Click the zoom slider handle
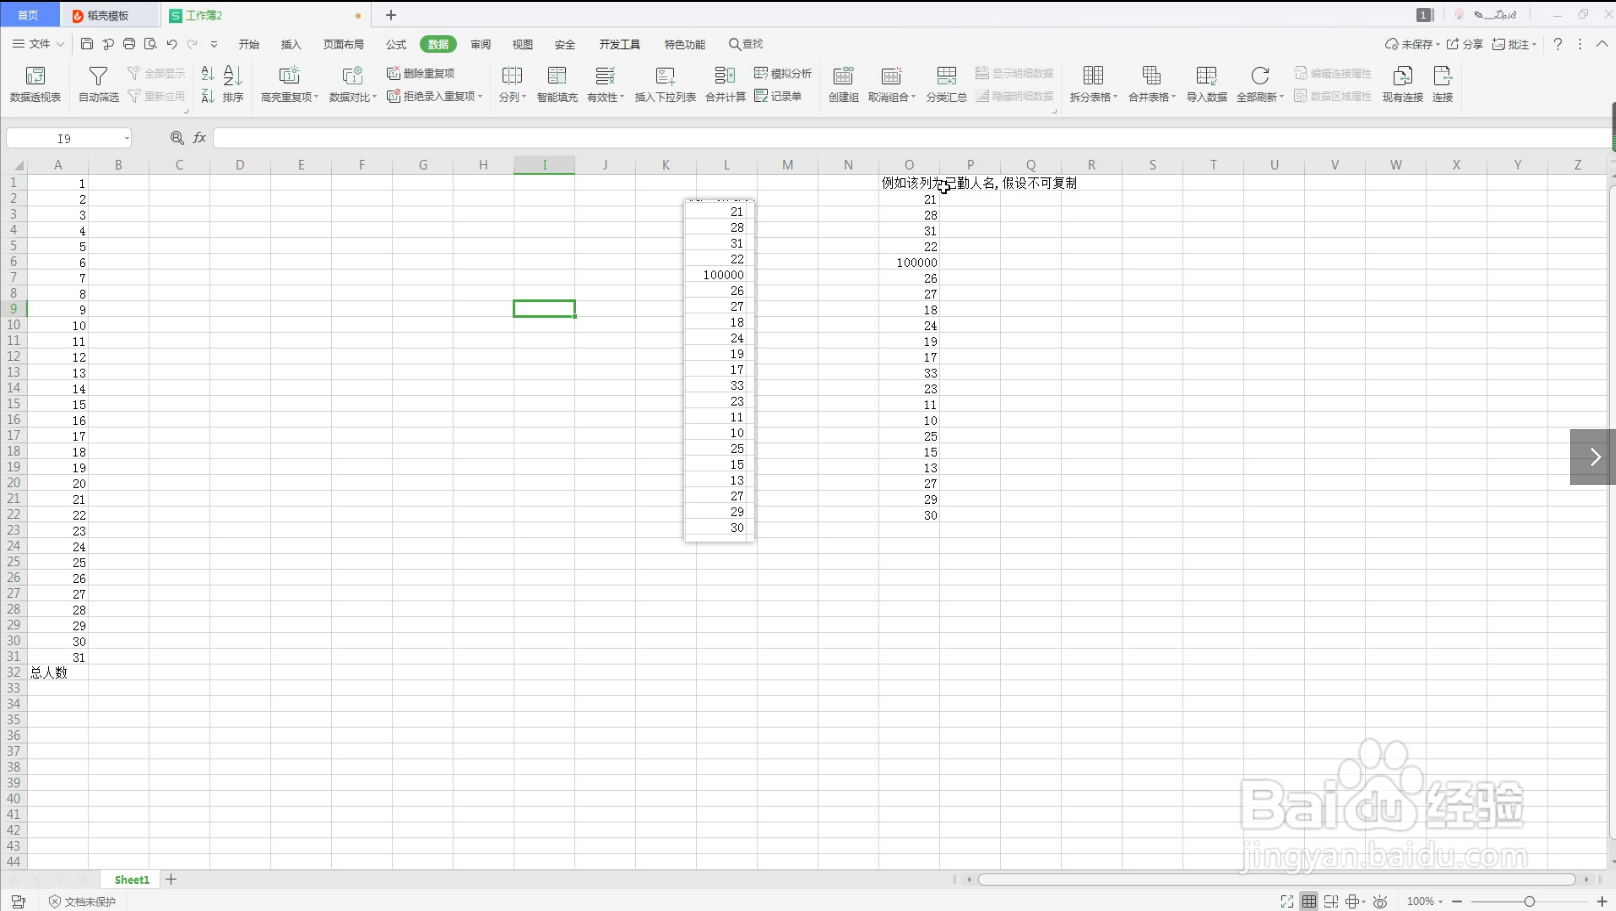 (x=1529, y=902)
